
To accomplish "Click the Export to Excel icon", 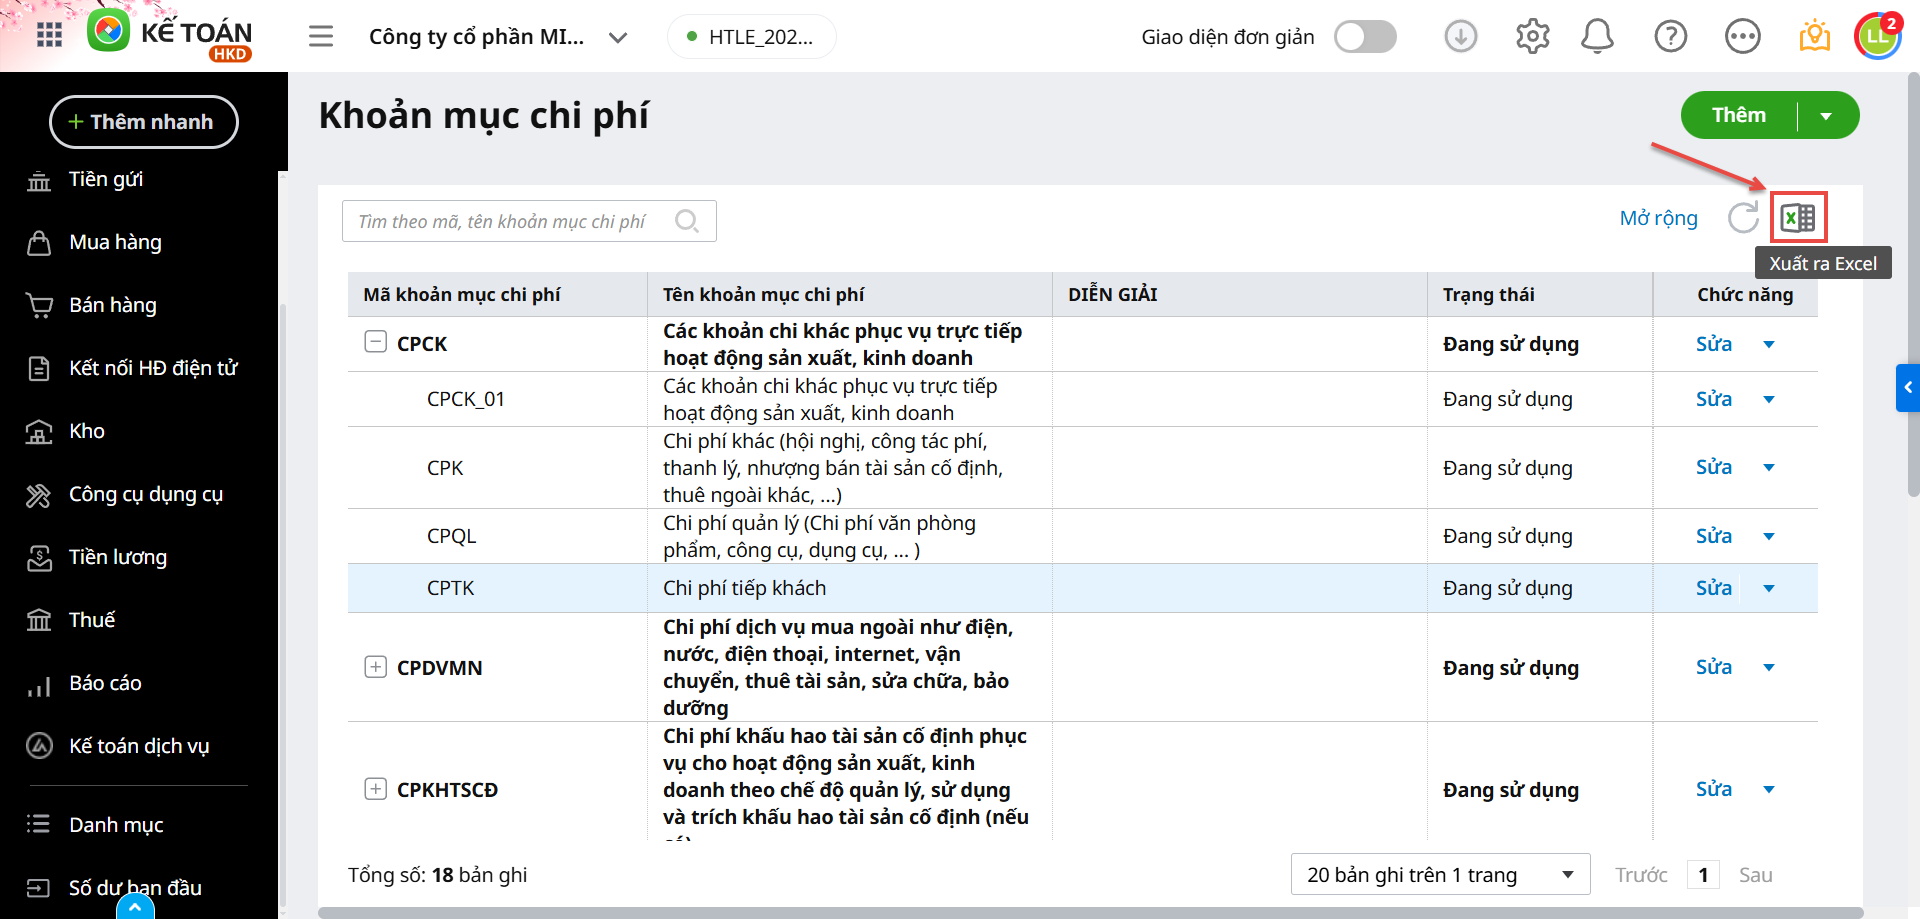I will pyautogui.click(x=1798, y=218).
